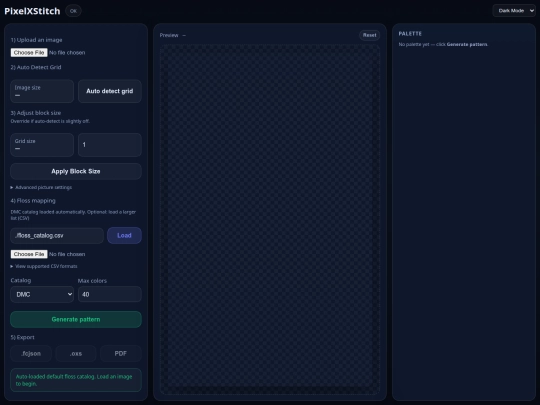Open the Catalog DMC dropdown
Viewport: 540px width, 405px height.
pyautogui.click(x=42, y=294)
